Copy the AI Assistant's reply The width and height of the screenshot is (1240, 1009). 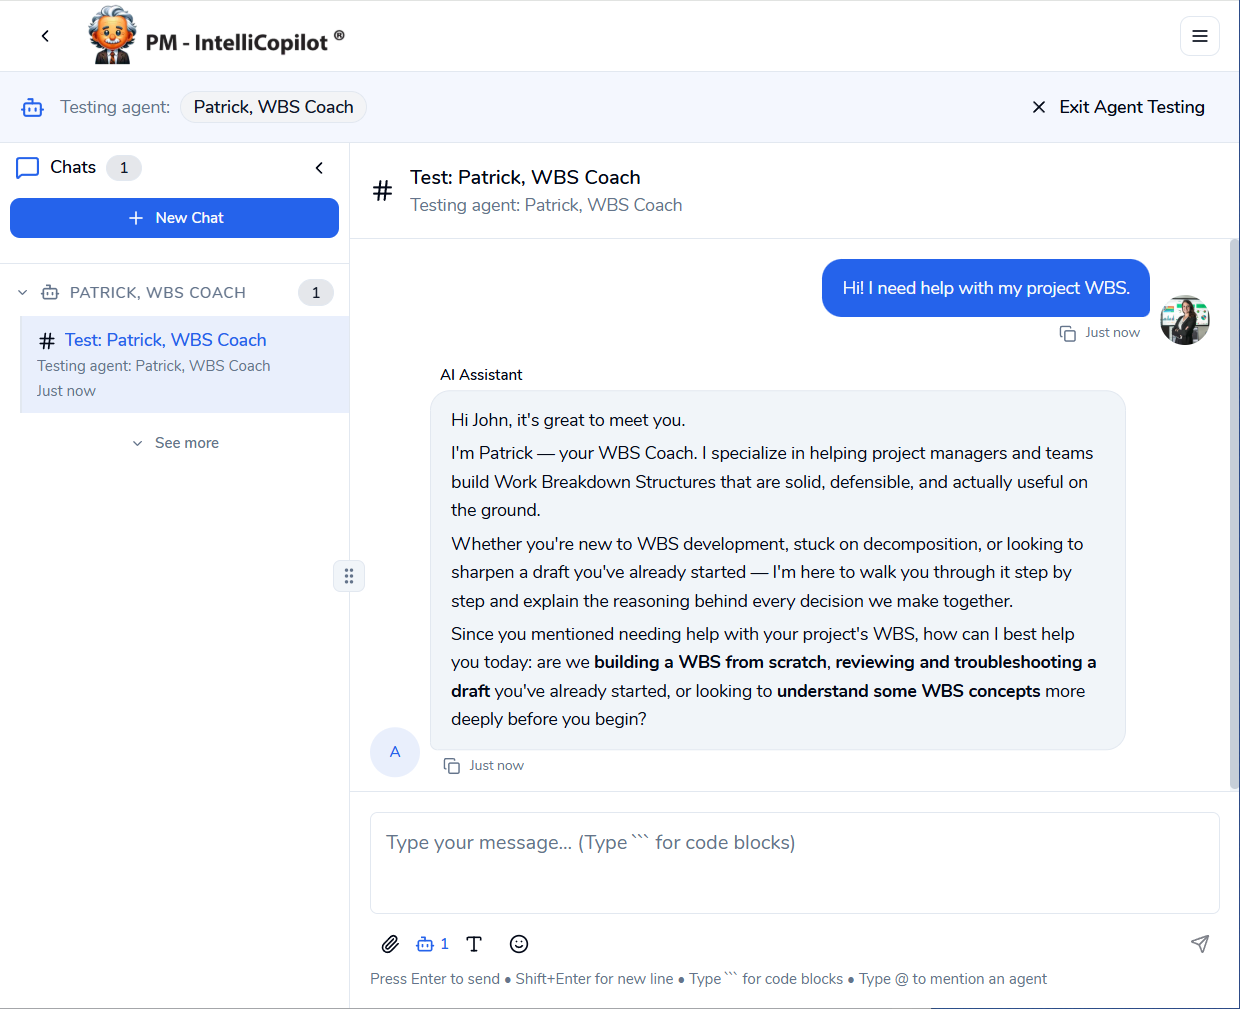451,764
